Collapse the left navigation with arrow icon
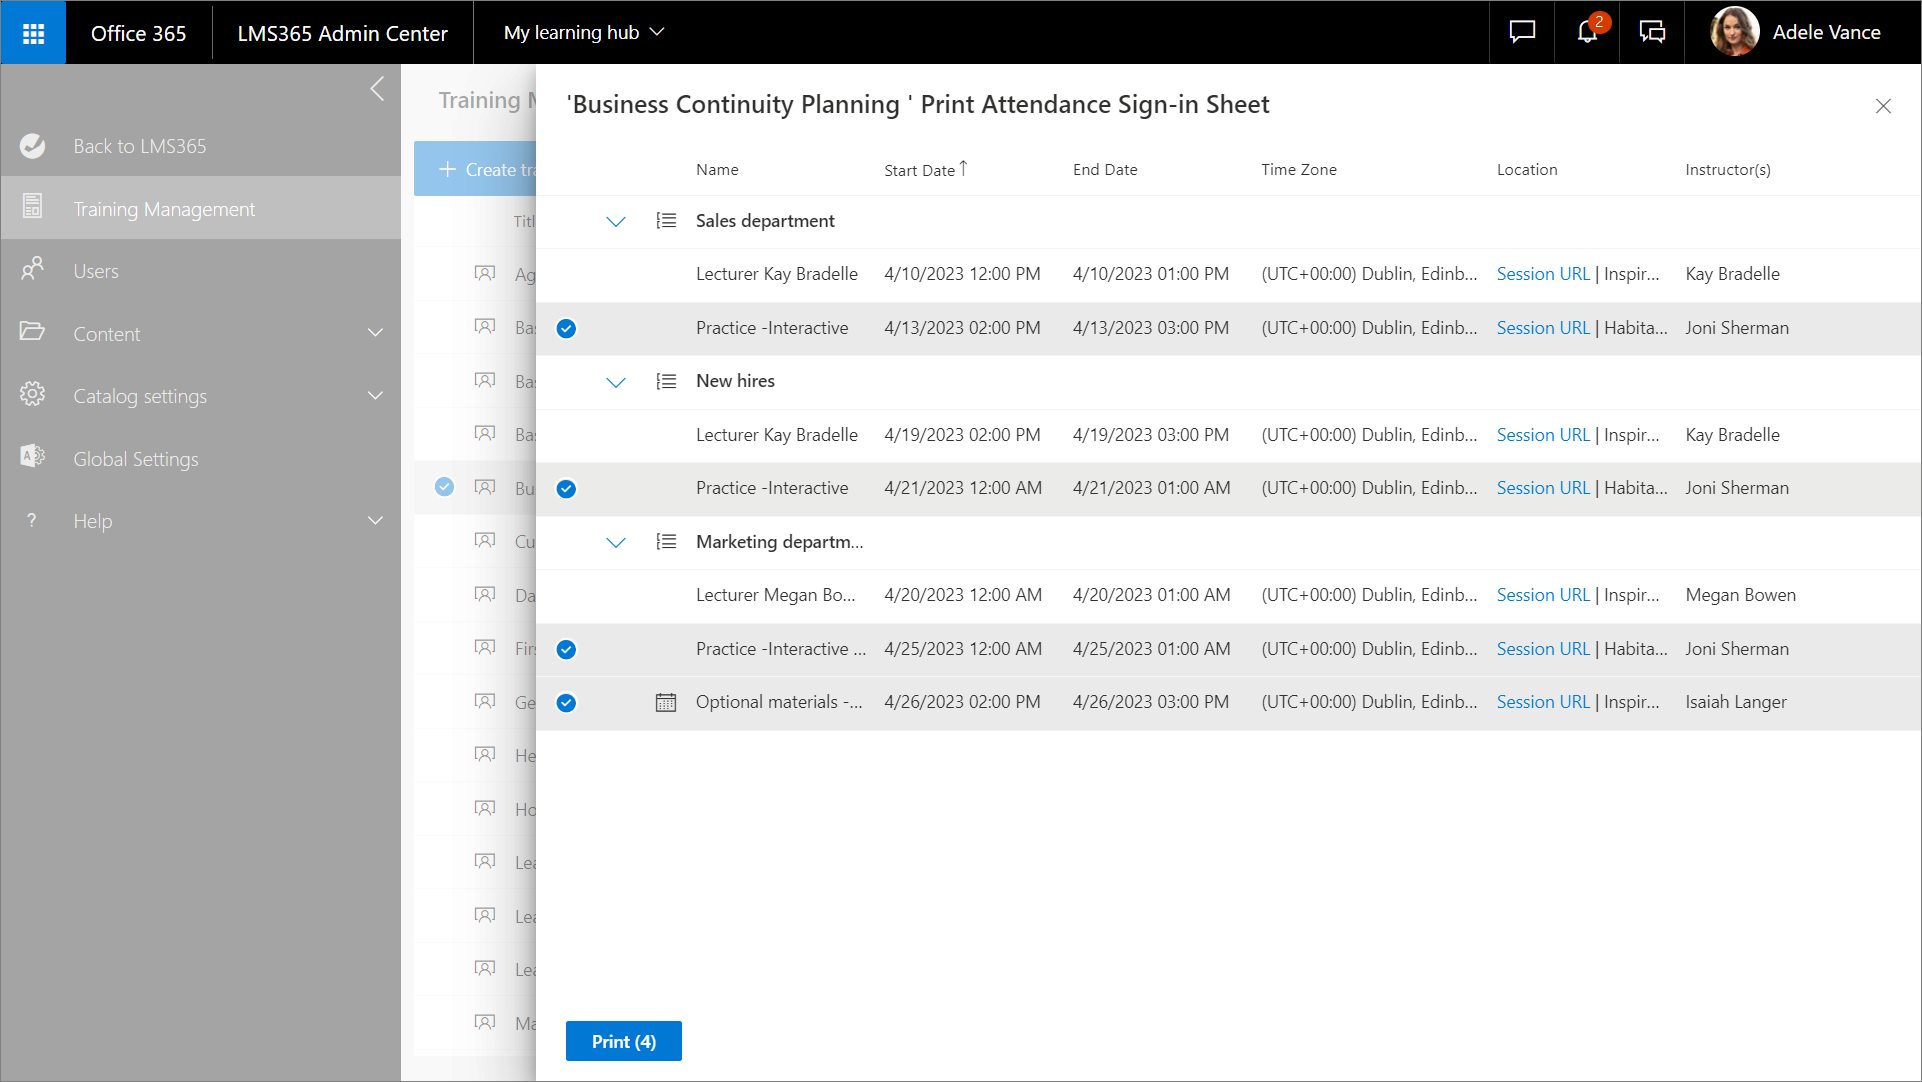 [x=377, y=89]
